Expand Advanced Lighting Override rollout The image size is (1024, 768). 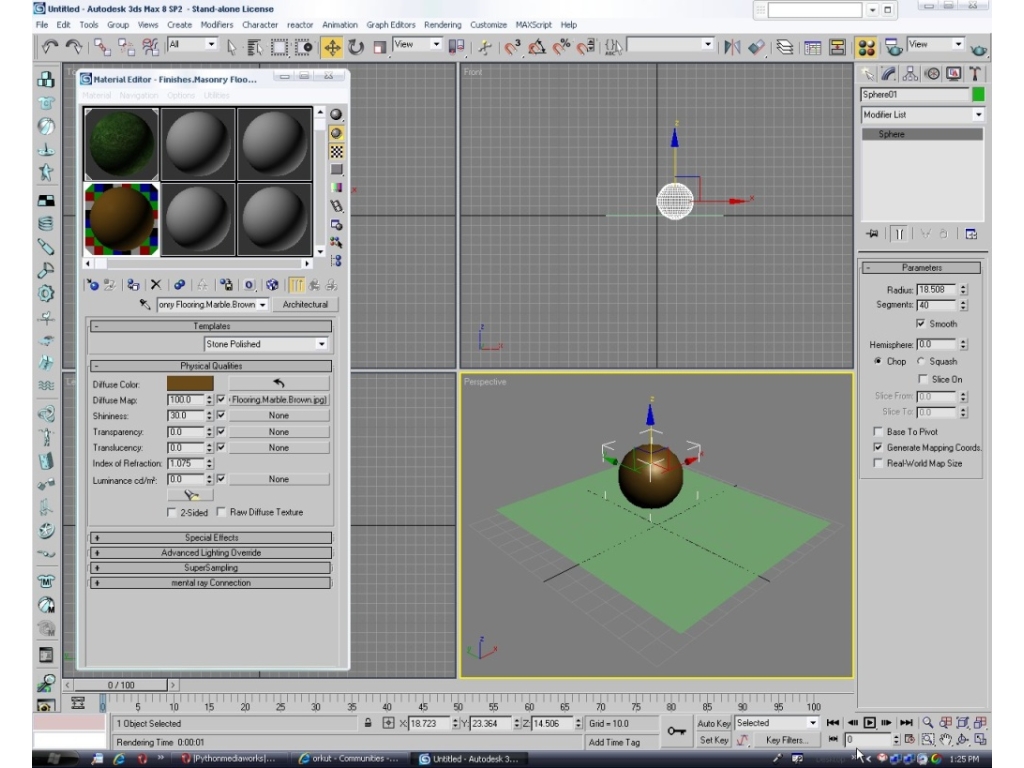click(x=211, y=552)
